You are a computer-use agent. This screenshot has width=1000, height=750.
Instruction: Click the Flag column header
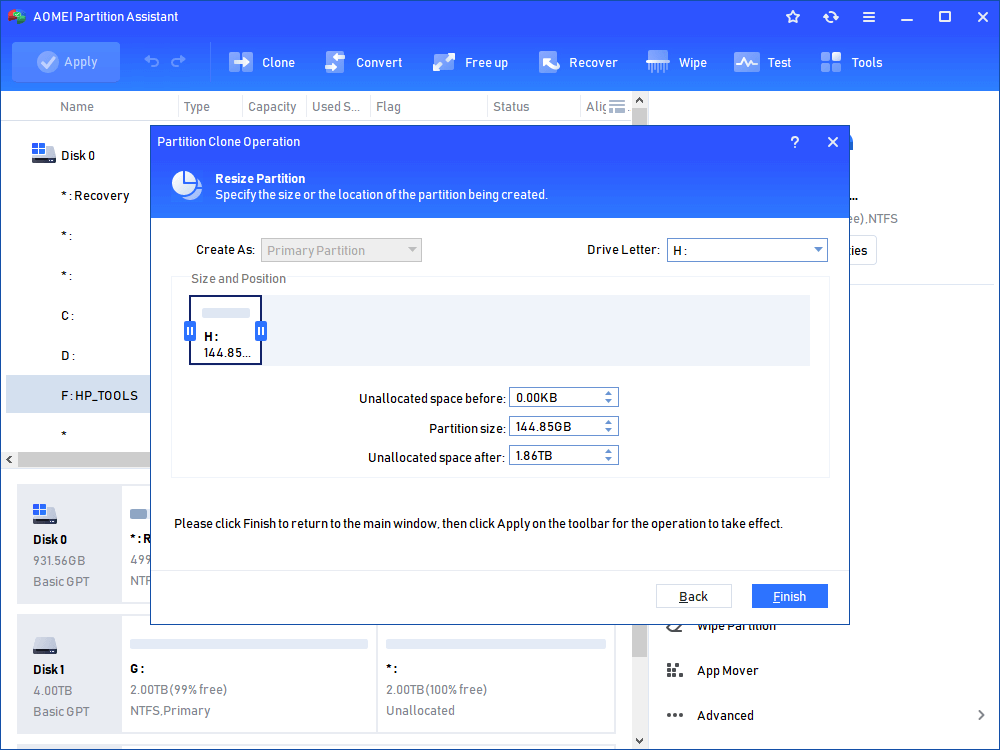coord(388,107)
